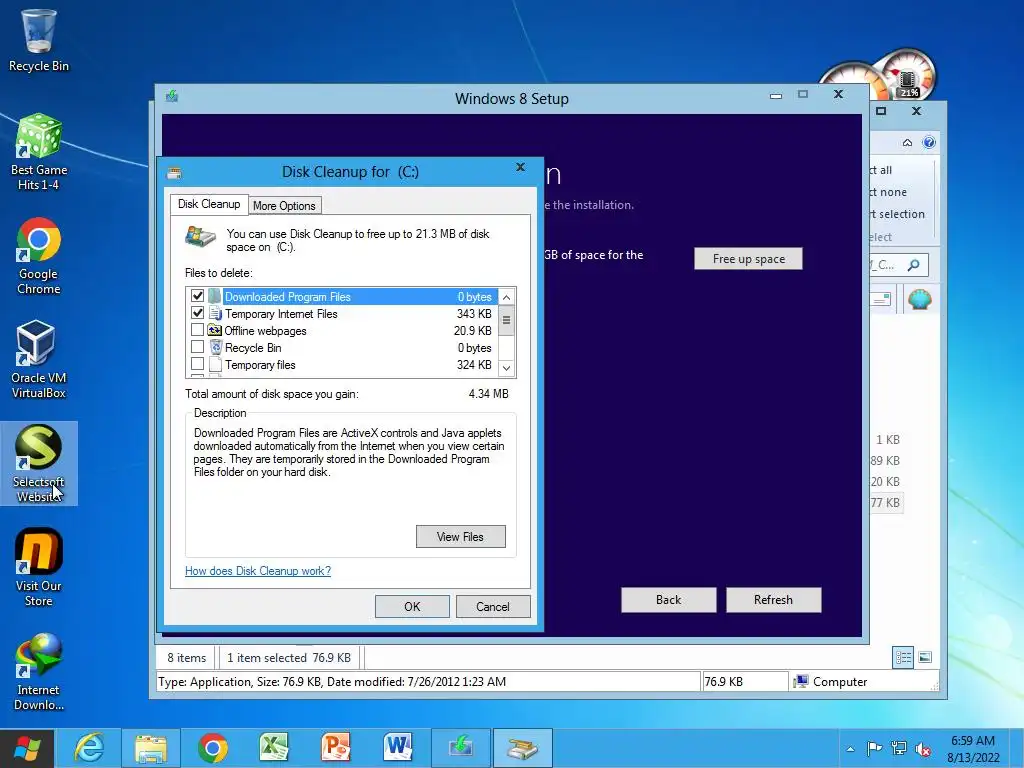Switch to the Disk Cleanup tab

pyautogui.click(x=209, y=204)
